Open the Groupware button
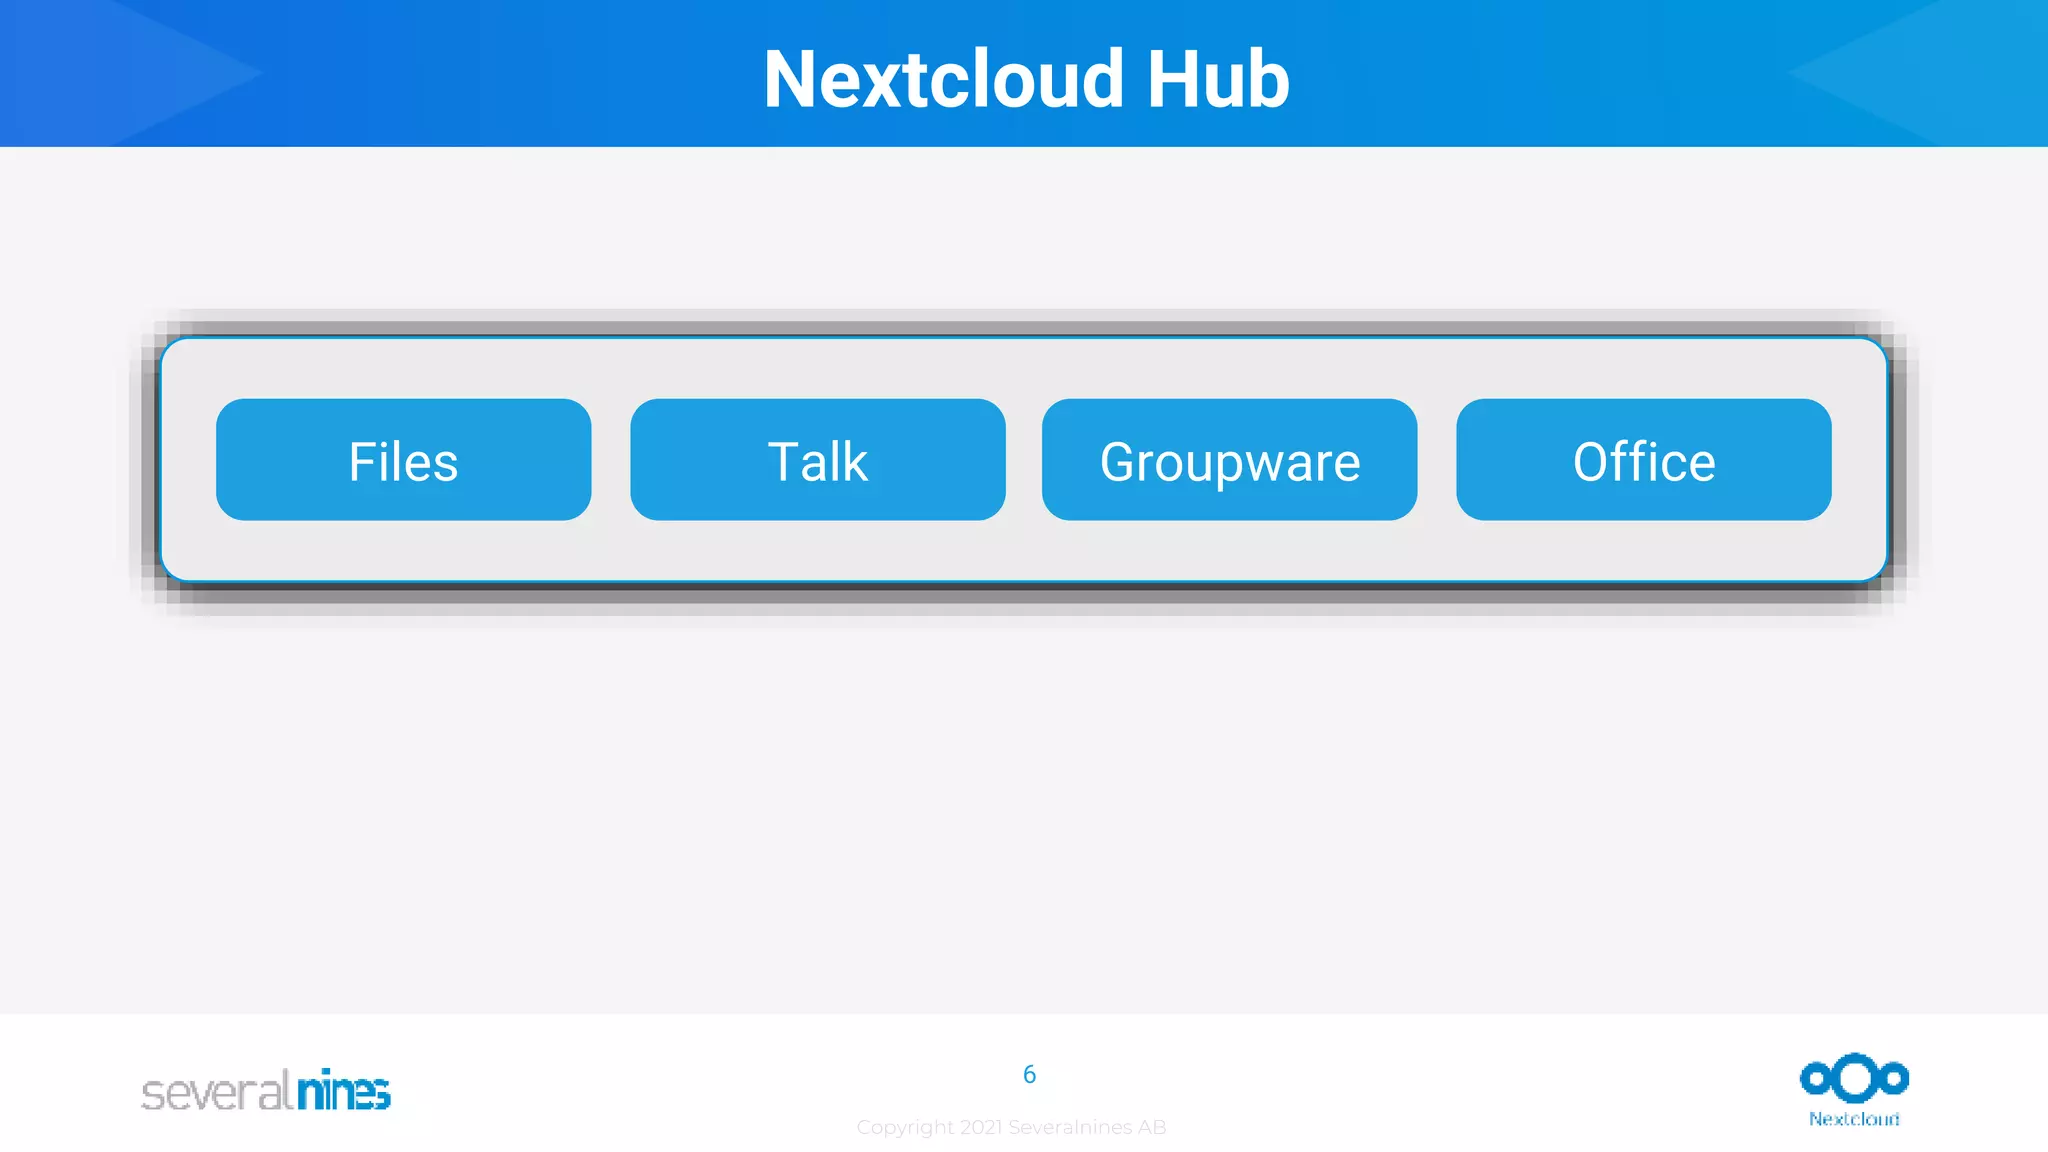The height and width of the screenshot is (1152, 2048). (1229, 460)
